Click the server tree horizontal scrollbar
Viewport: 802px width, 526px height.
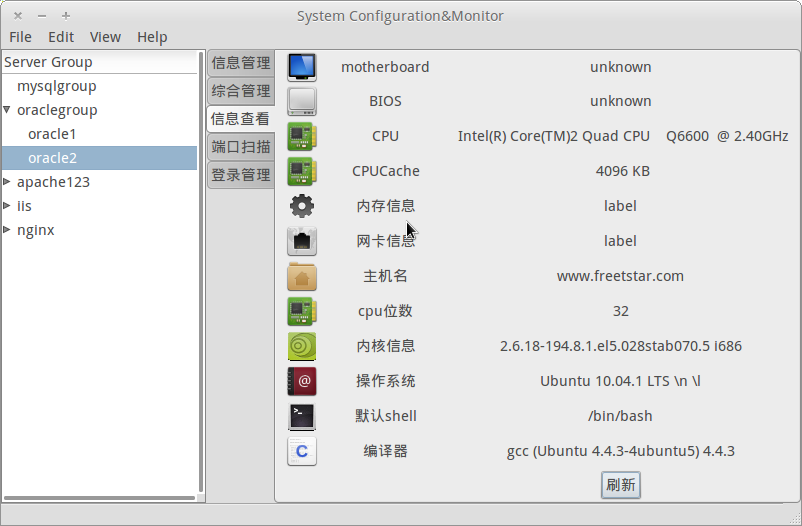[x=99, y=498]
